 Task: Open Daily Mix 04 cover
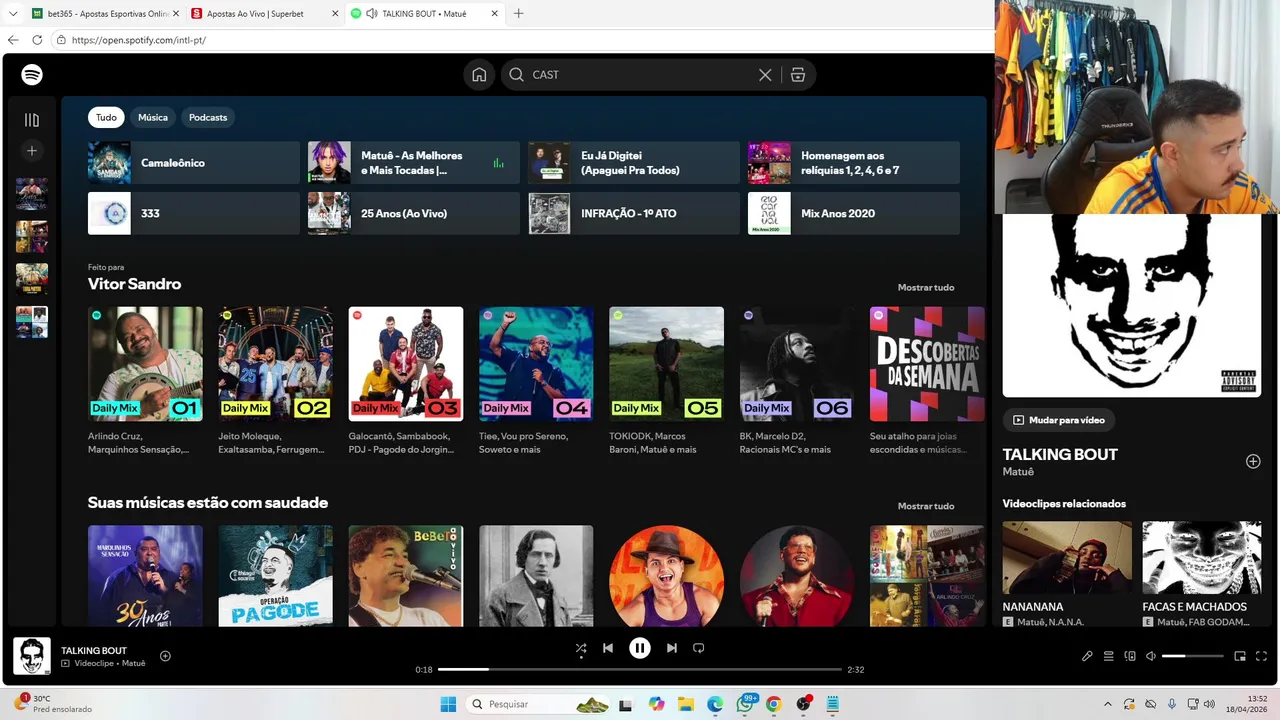[x=536, y=364]
